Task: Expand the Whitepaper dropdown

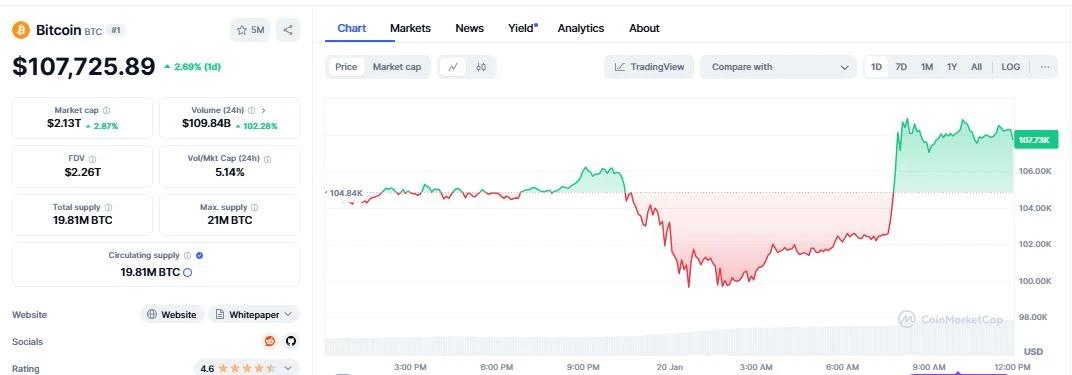Action: click(x=254, y=314)
